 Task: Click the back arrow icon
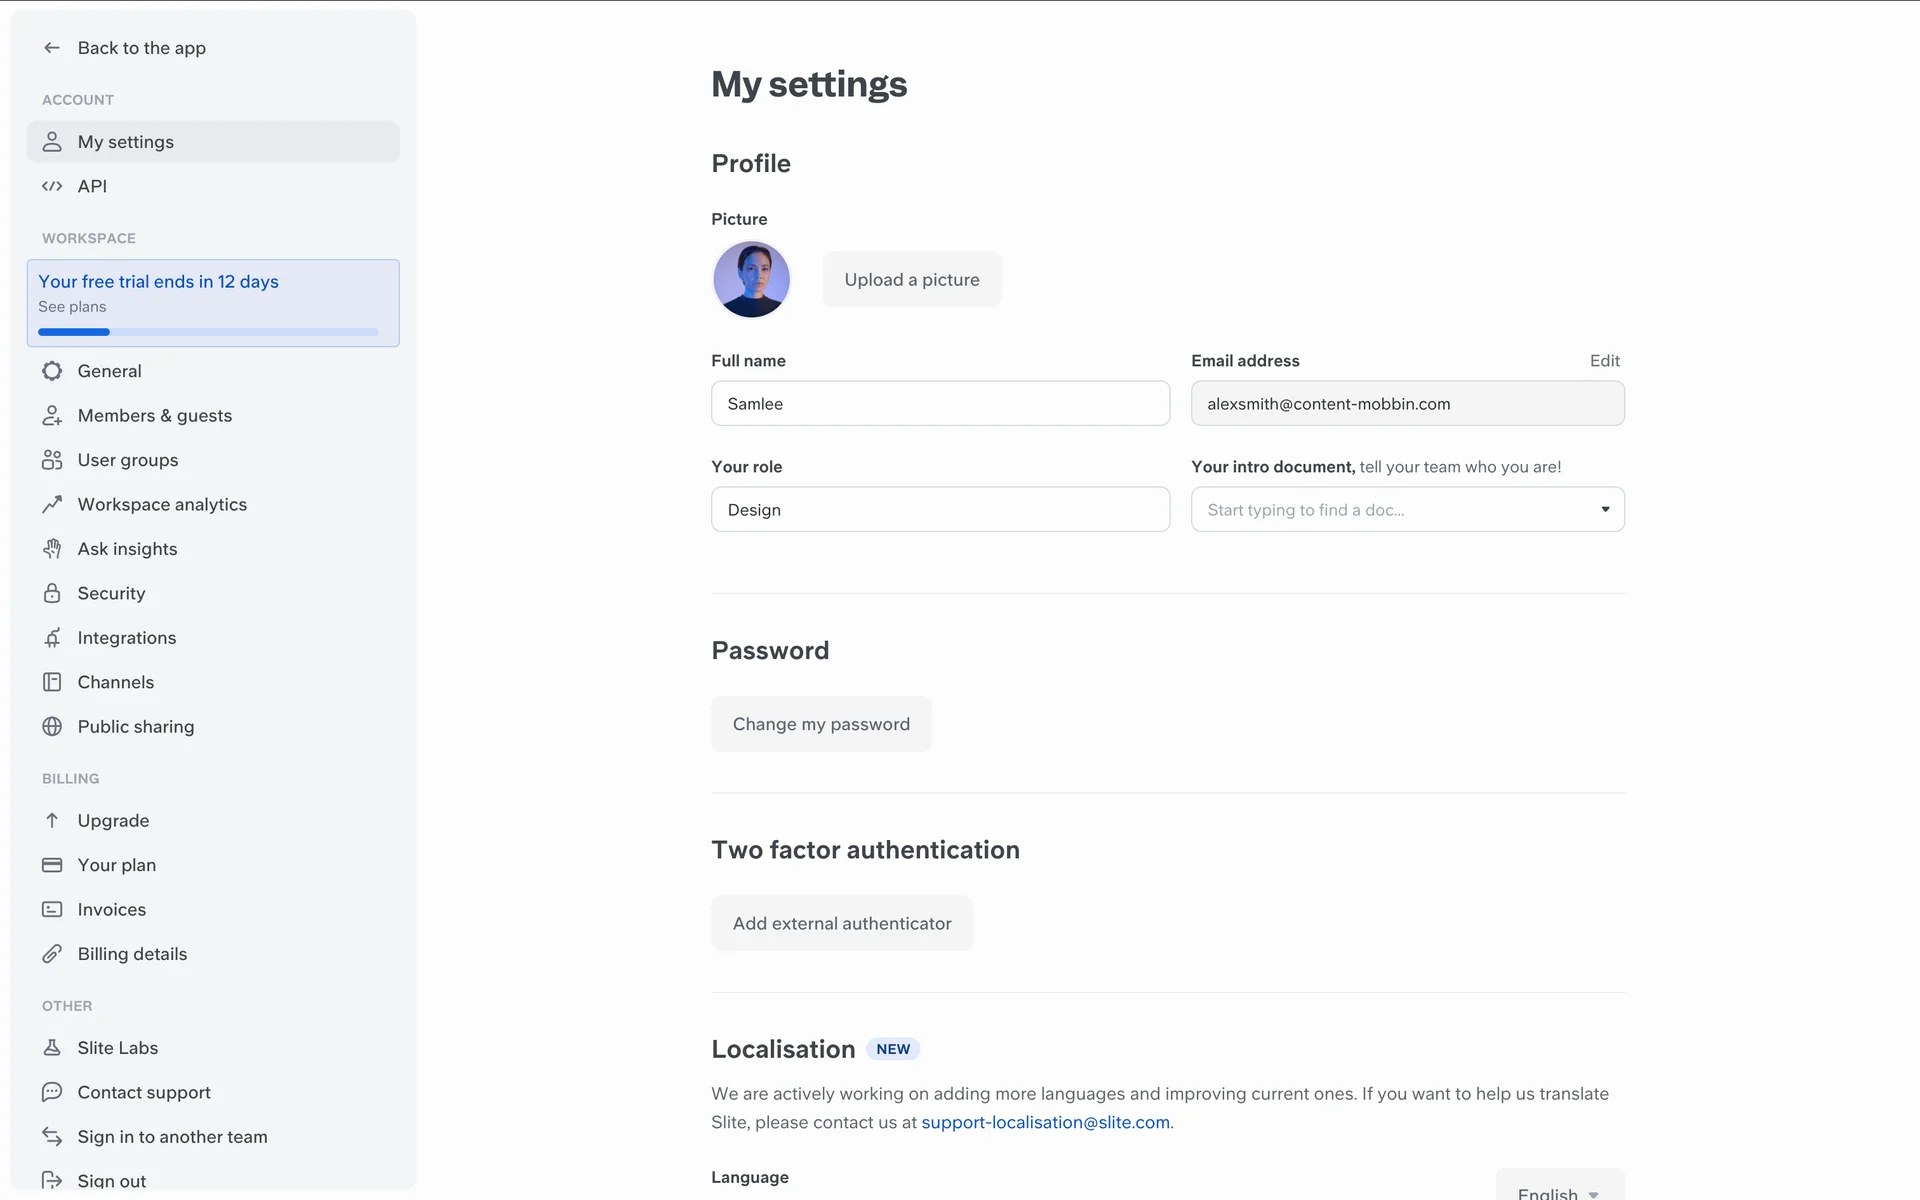(x=52, y=48)
